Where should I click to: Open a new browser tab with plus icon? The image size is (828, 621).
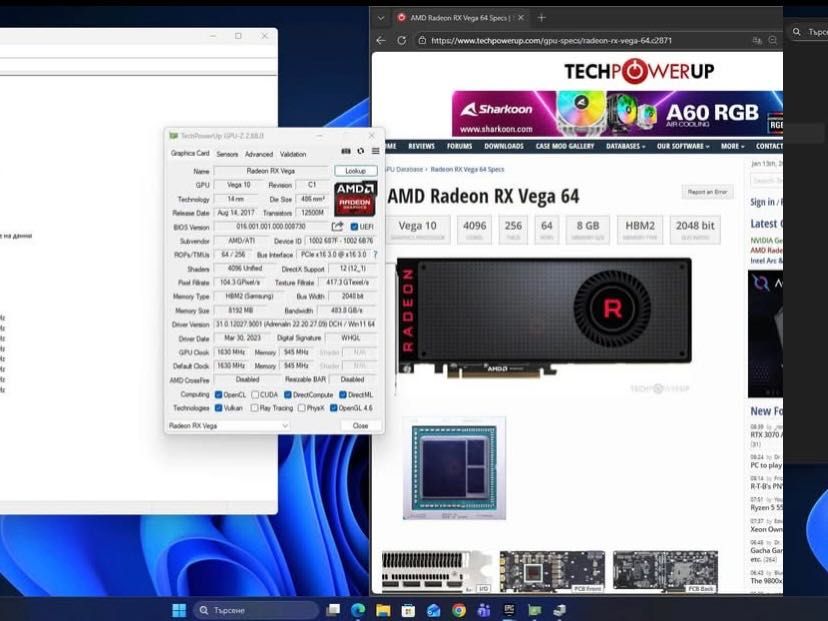click(x=541, y=17)
